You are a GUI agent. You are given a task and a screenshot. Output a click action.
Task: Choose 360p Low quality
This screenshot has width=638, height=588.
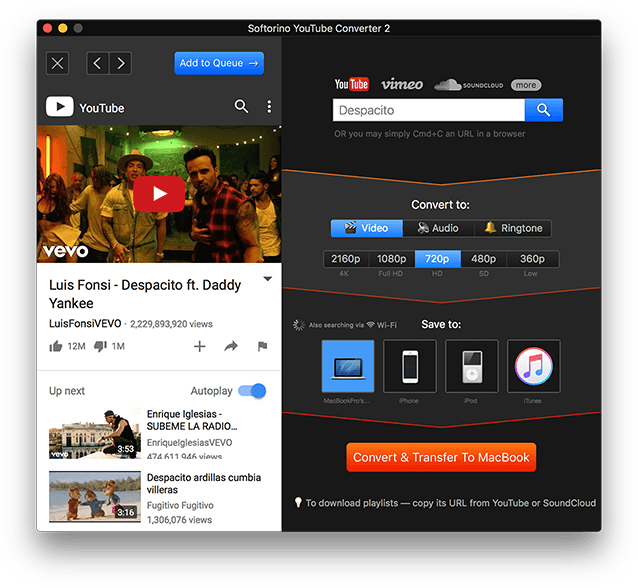[532, 259]
